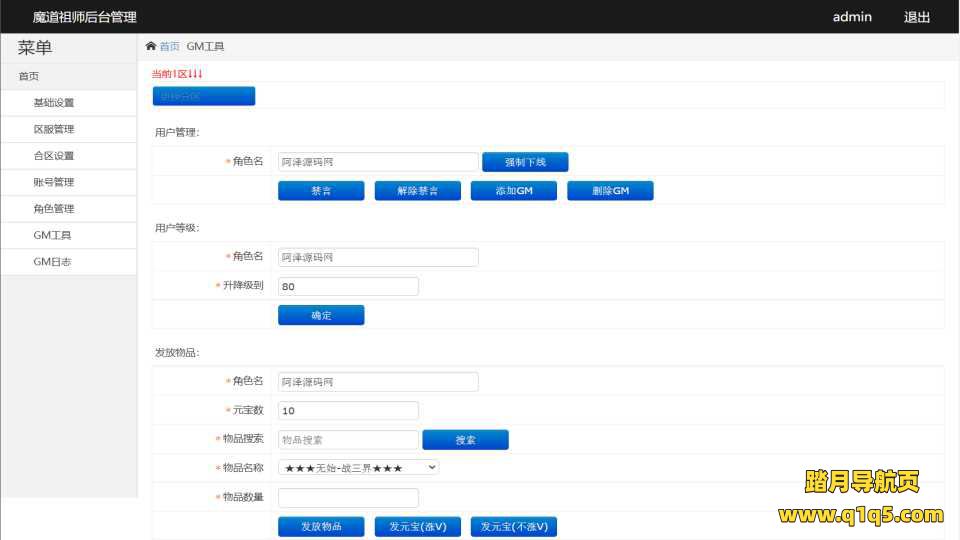The height and width of the screenshot is (540, 960).
Task: Click the 添加GM button
Action: click(x=513, y=191)
